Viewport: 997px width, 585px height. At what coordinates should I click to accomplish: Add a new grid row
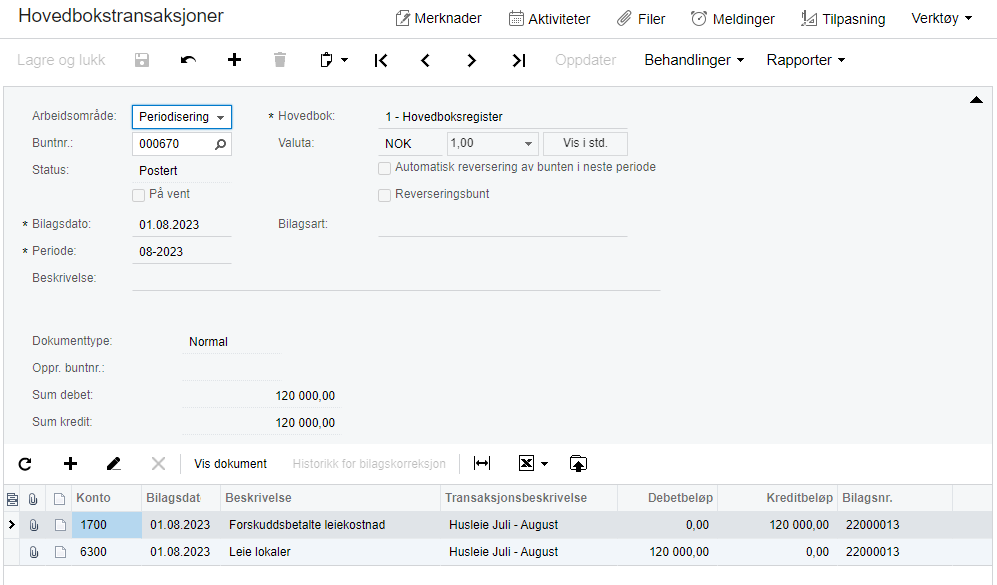coord(71,464)
